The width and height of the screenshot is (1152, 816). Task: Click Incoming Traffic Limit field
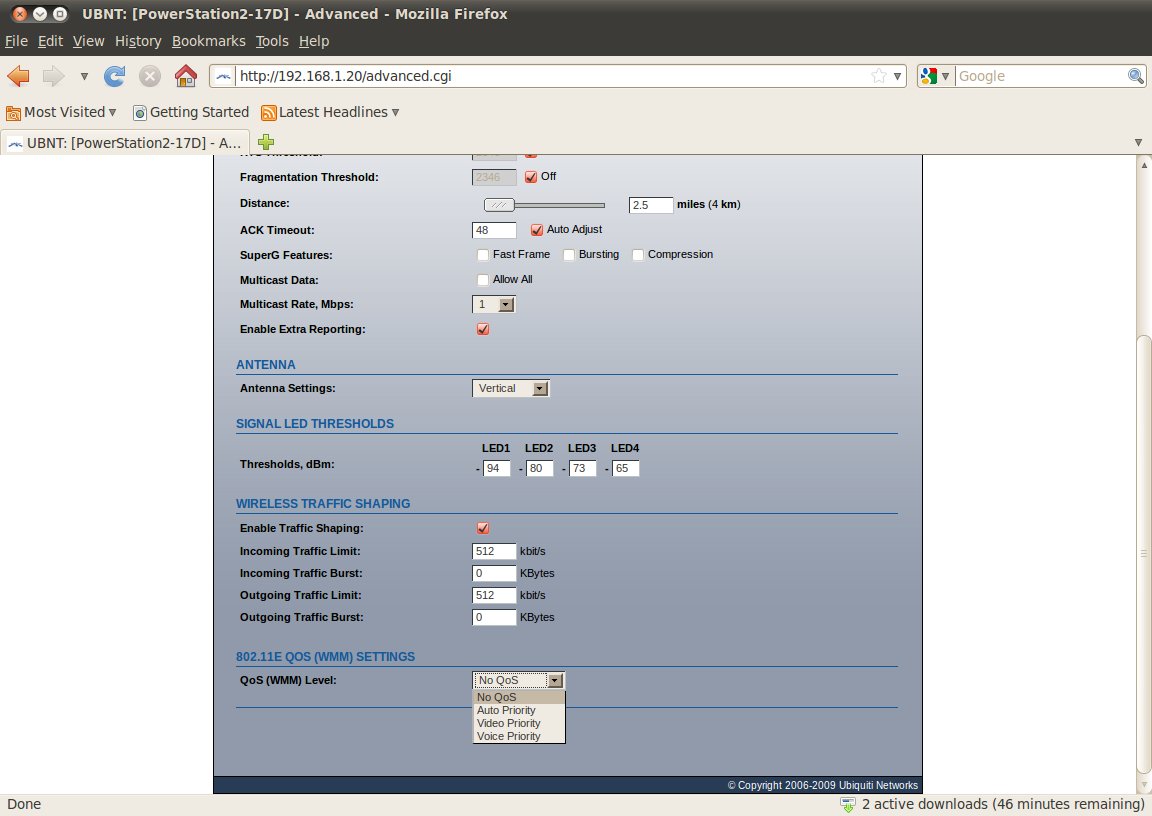494,551
